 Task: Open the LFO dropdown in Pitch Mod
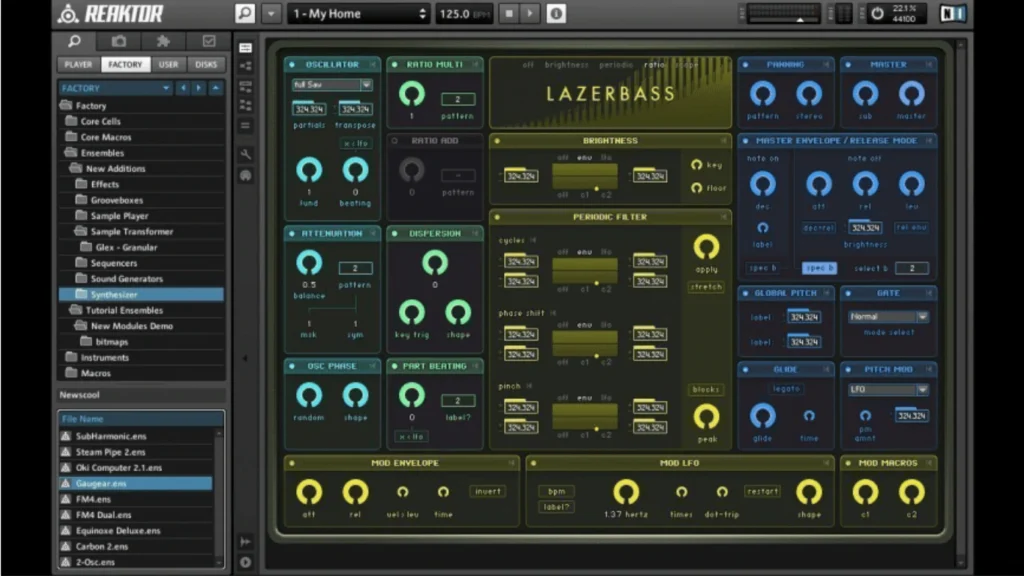[890, 390]
